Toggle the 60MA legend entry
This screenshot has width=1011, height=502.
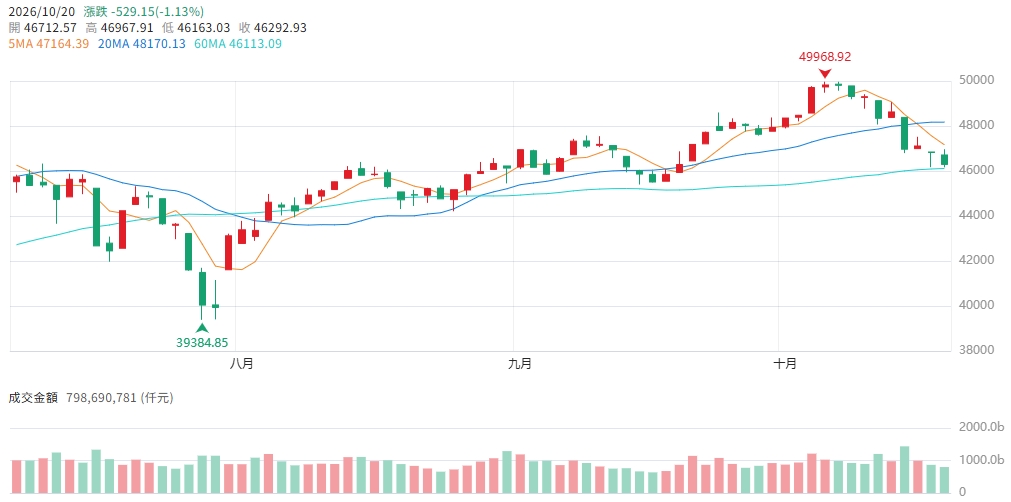click(x=237, y=44)
